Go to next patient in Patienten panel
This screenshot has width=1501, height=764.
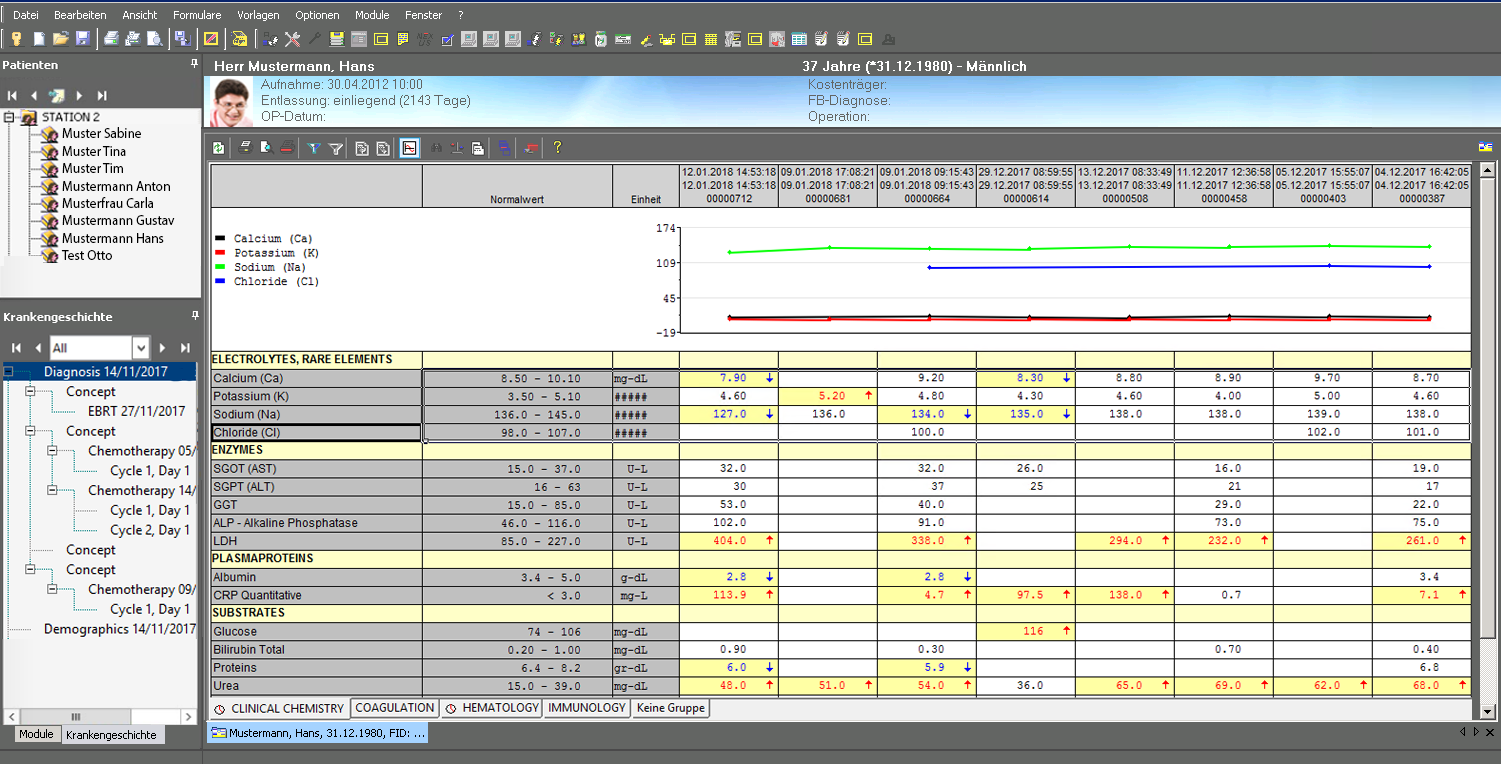[79, 95]
